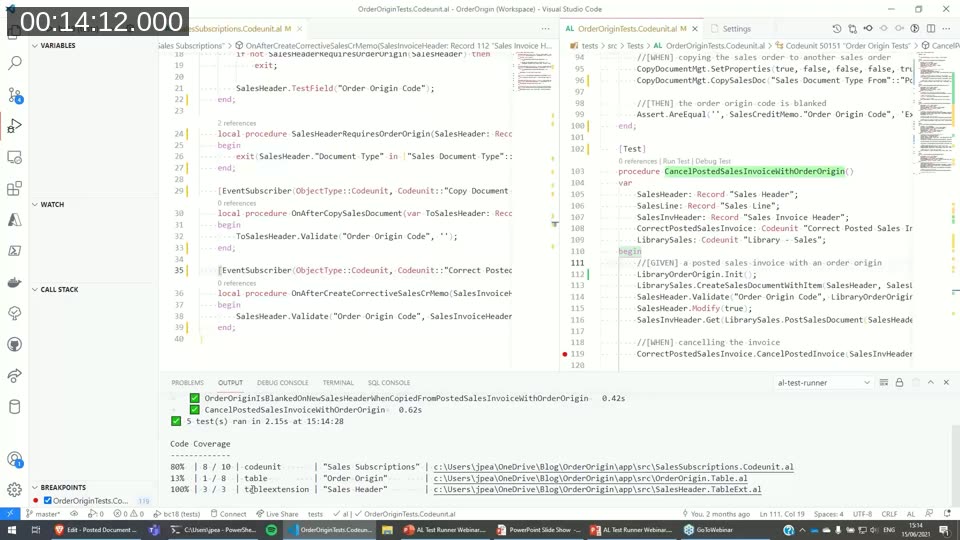Click 'Tests' folder in the breadcrumb
This screenshot has width=960, height=540.
tap(635, 45)
